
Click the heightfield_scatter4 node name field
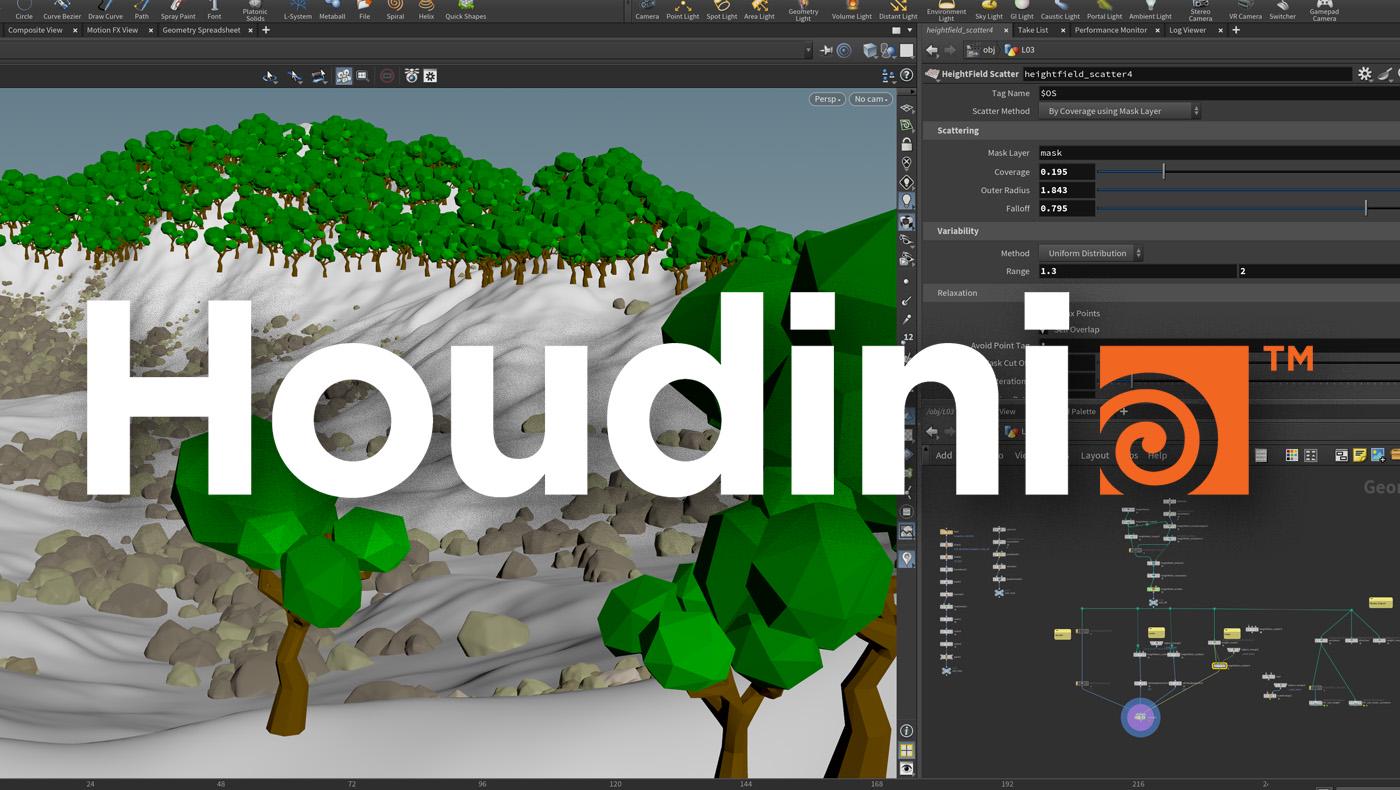coord(1187,74)
